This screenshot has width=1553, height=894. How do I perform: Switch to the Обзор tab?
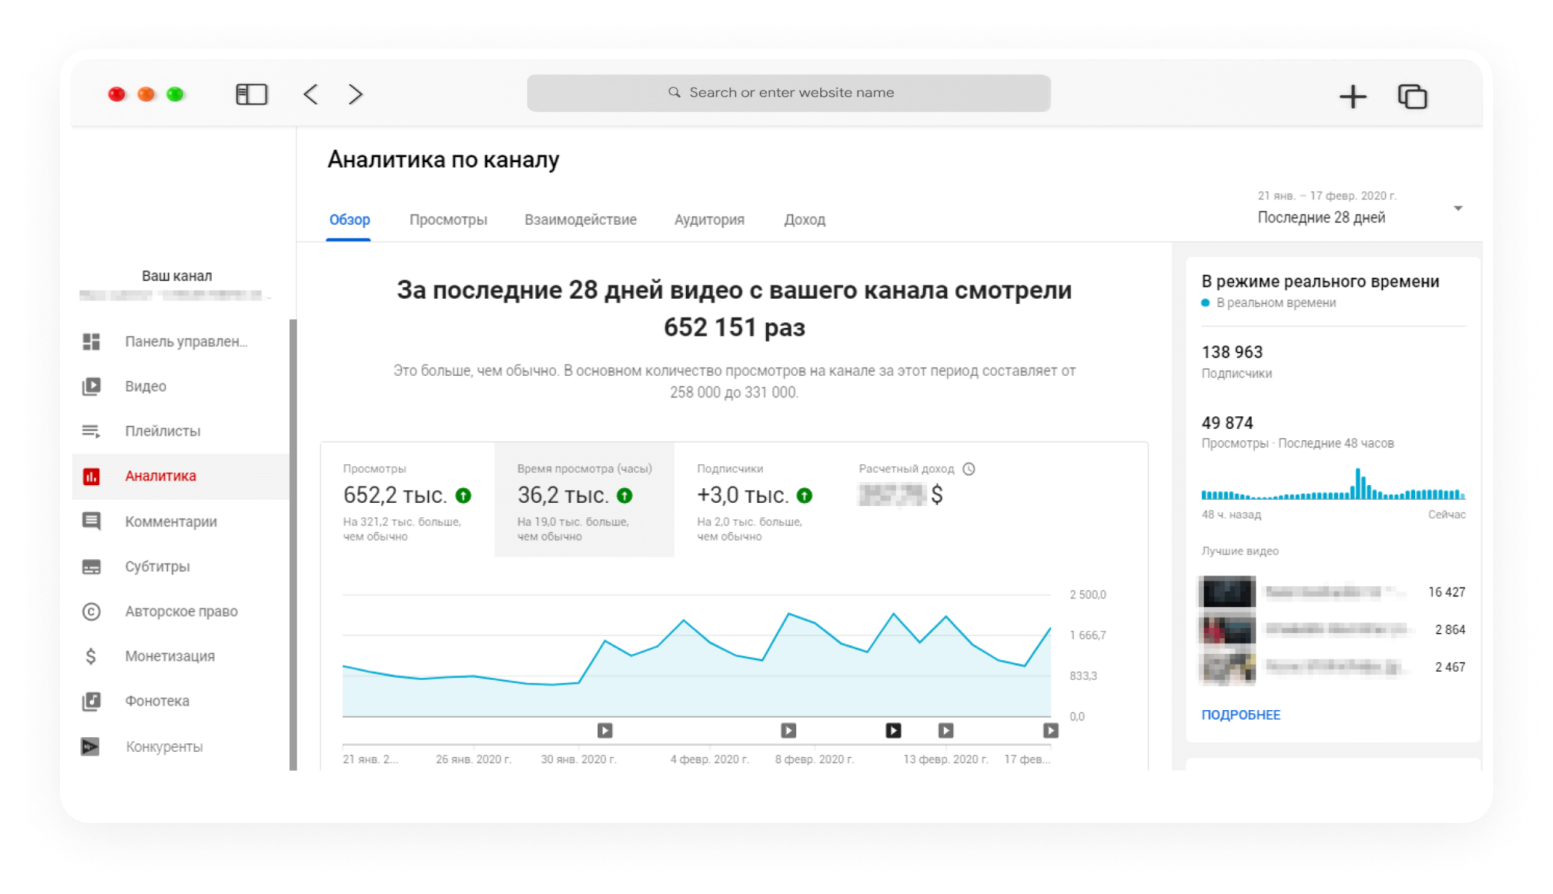point(350,220)
